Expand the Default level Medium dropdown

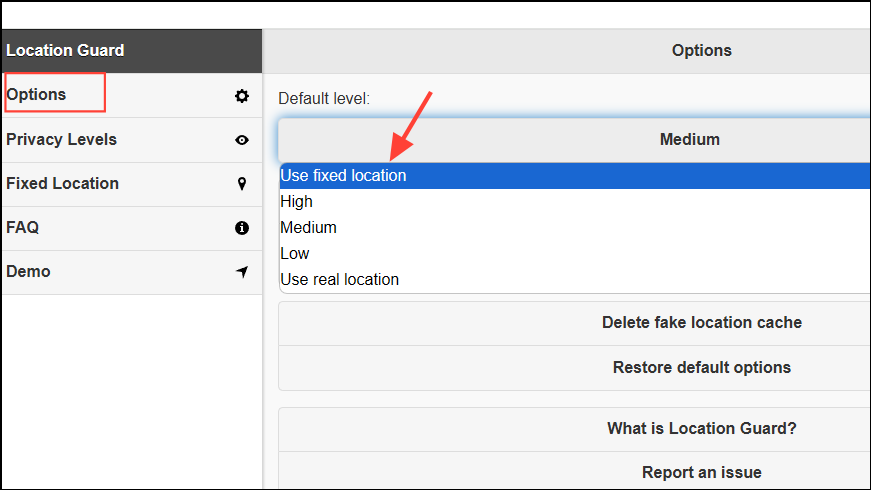tap(689, 140)
